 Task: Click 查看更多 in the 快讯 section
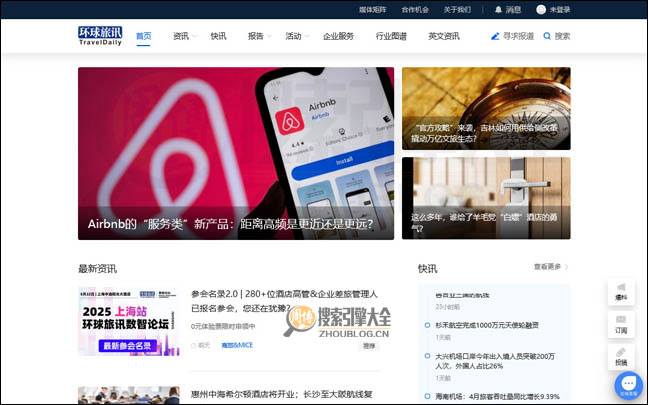547,267
